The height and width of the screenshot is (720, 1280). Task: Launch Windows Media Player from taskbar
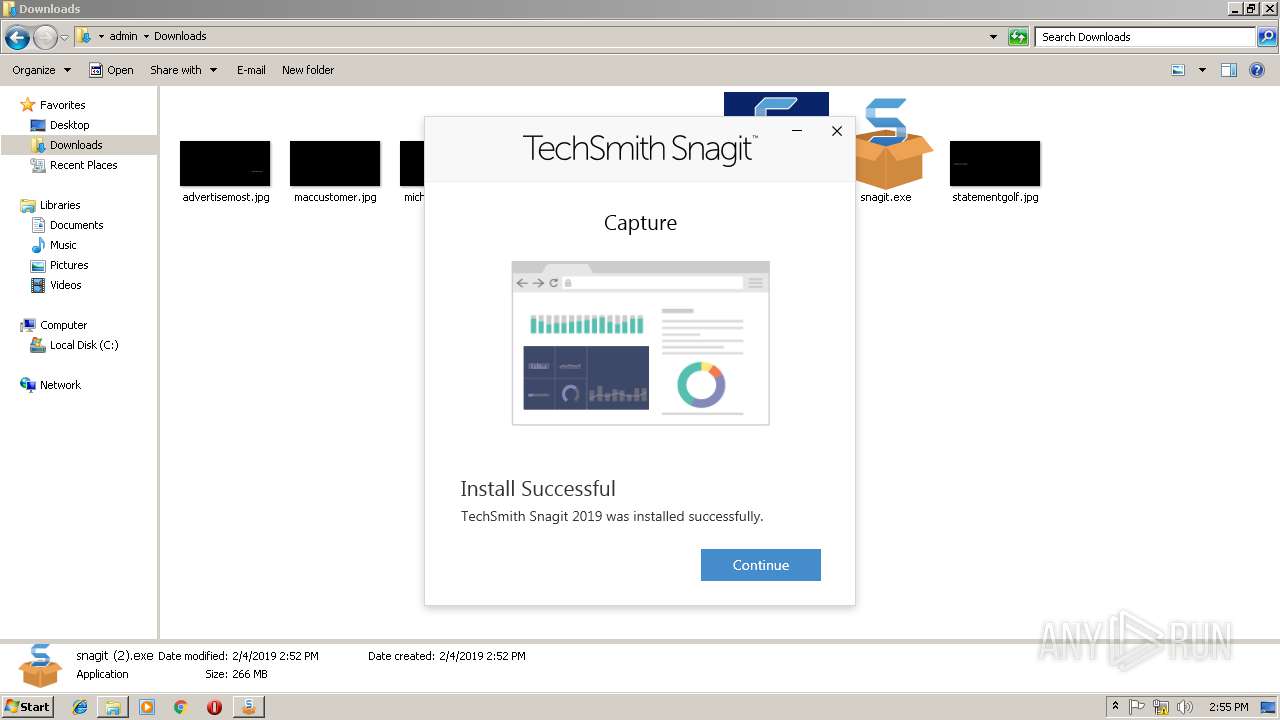(147, 707)
